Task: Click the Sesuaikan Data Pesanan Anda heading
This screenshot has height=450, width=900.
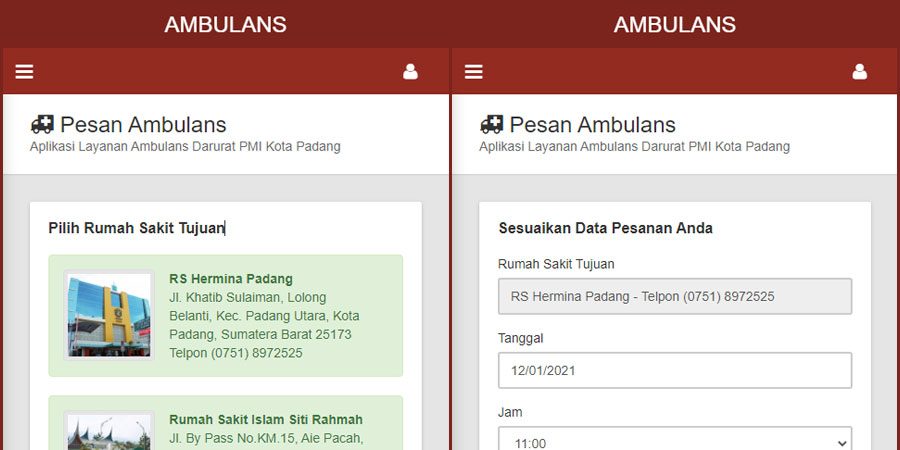Action: 605,228
